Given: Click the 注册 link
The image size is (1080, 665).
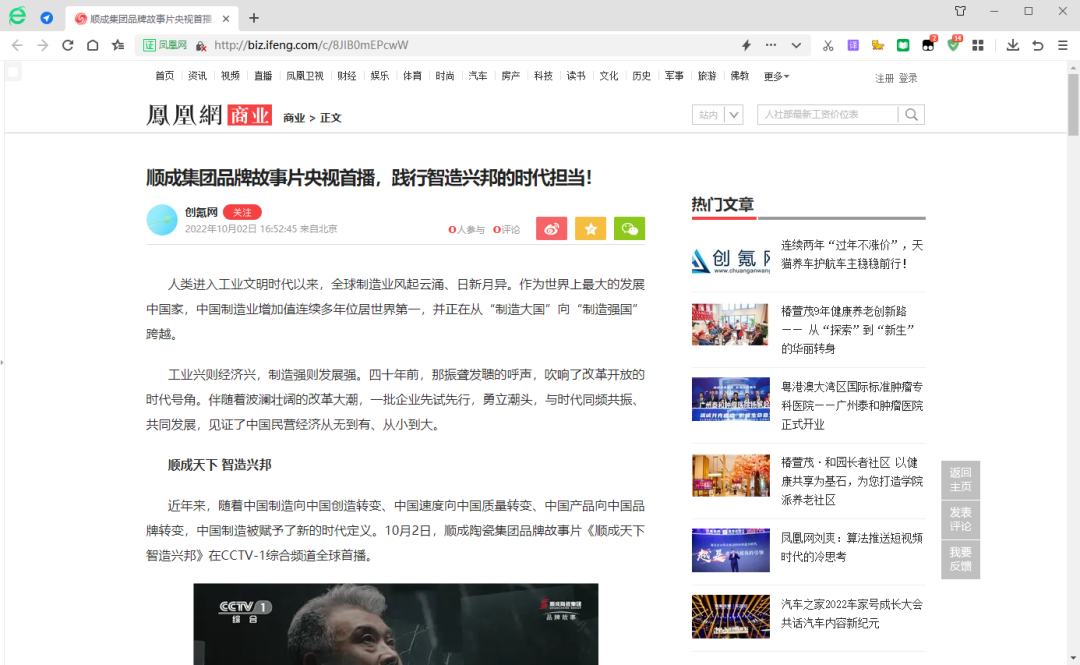Looking at the screenshot, I should pyautogui.click(x=884, y=79).
